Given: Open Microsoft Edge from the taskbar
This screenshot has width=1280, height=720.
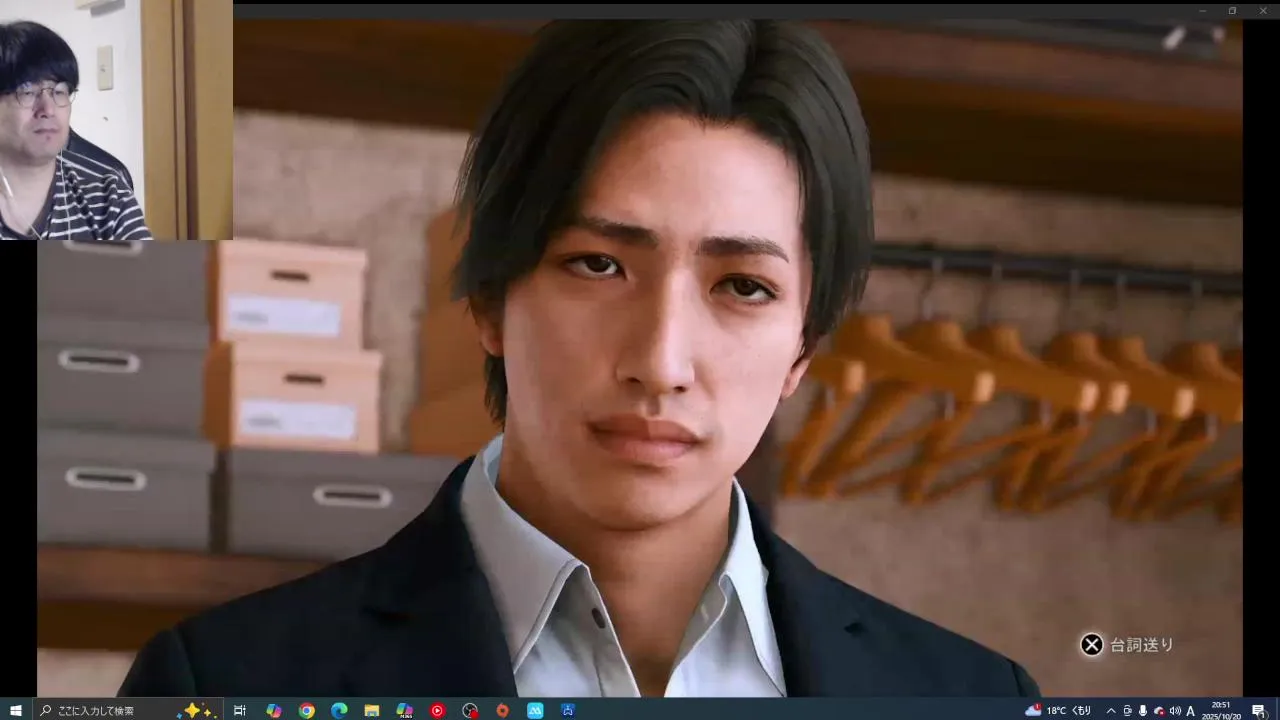Looking at the screenshot, I should tap(339, 710).
